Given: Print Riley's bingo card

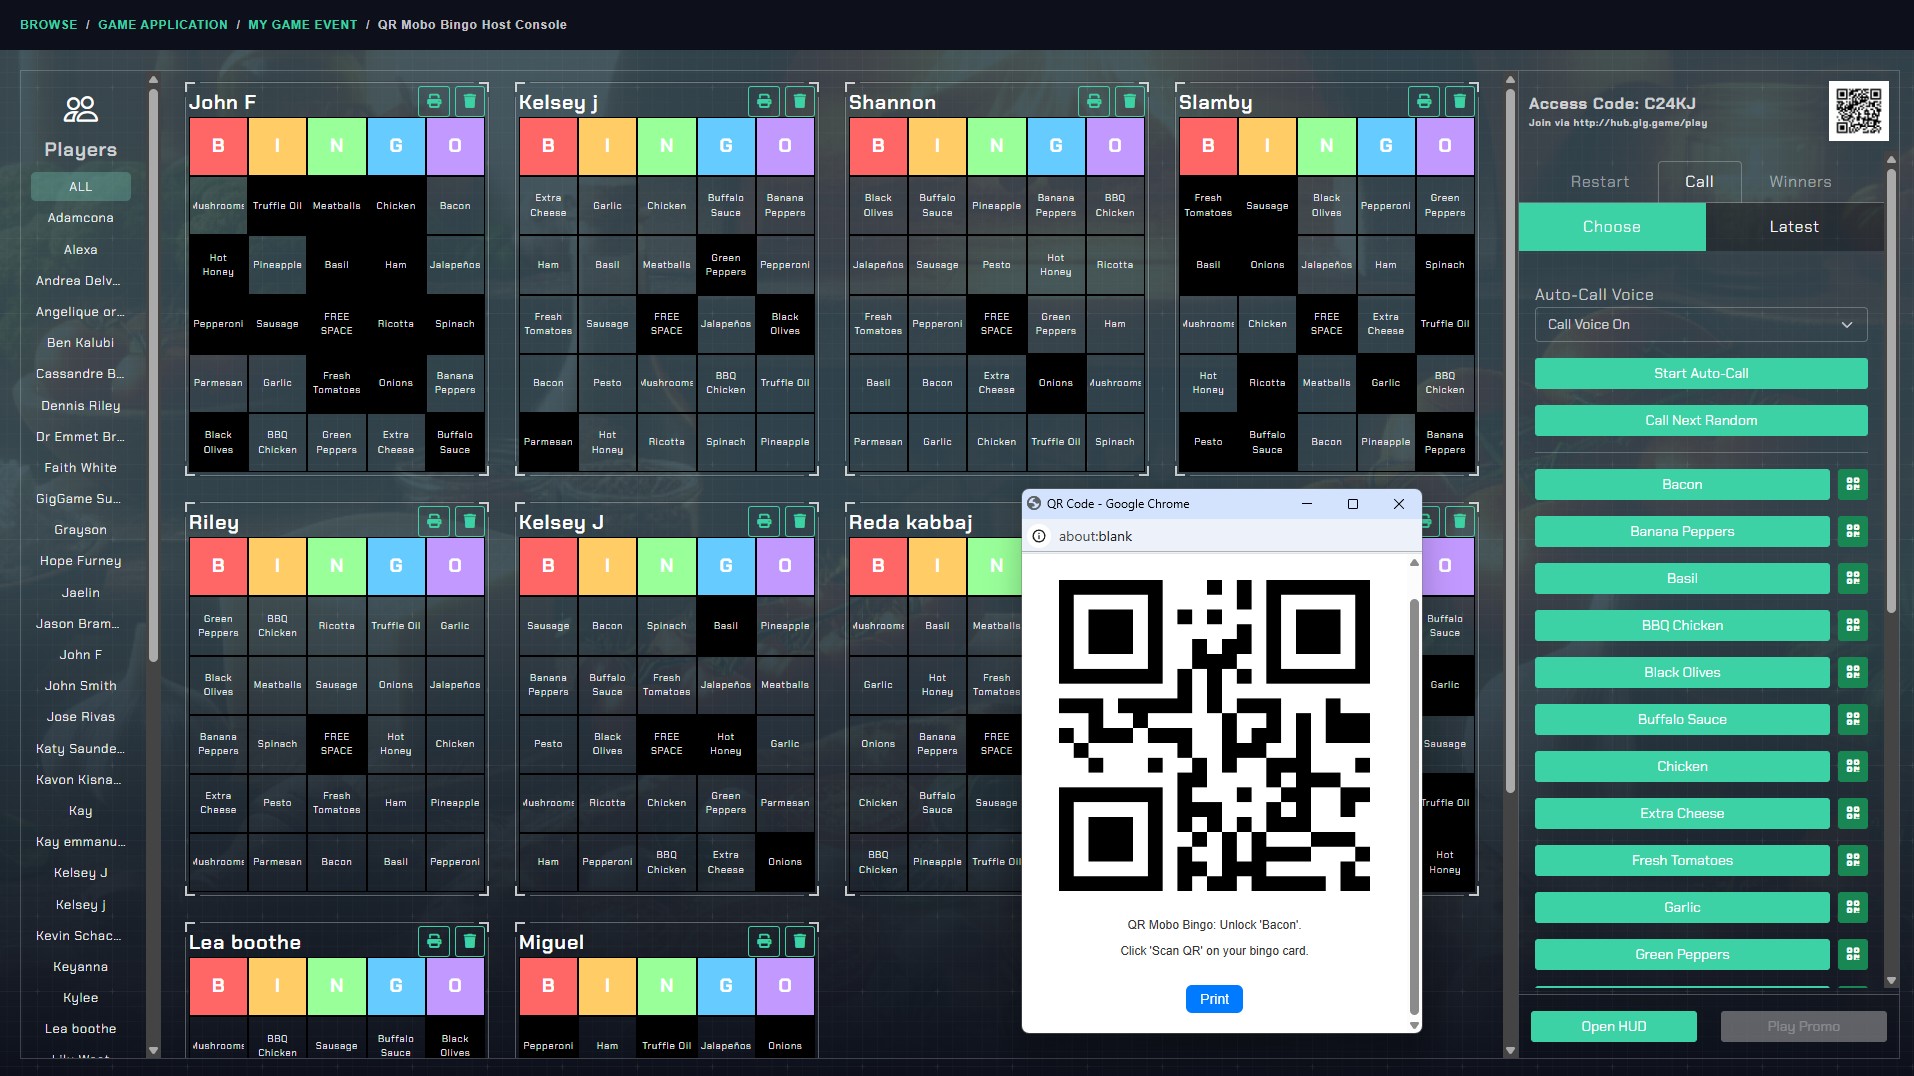Looking at the screenshot, I should point(434,521).
